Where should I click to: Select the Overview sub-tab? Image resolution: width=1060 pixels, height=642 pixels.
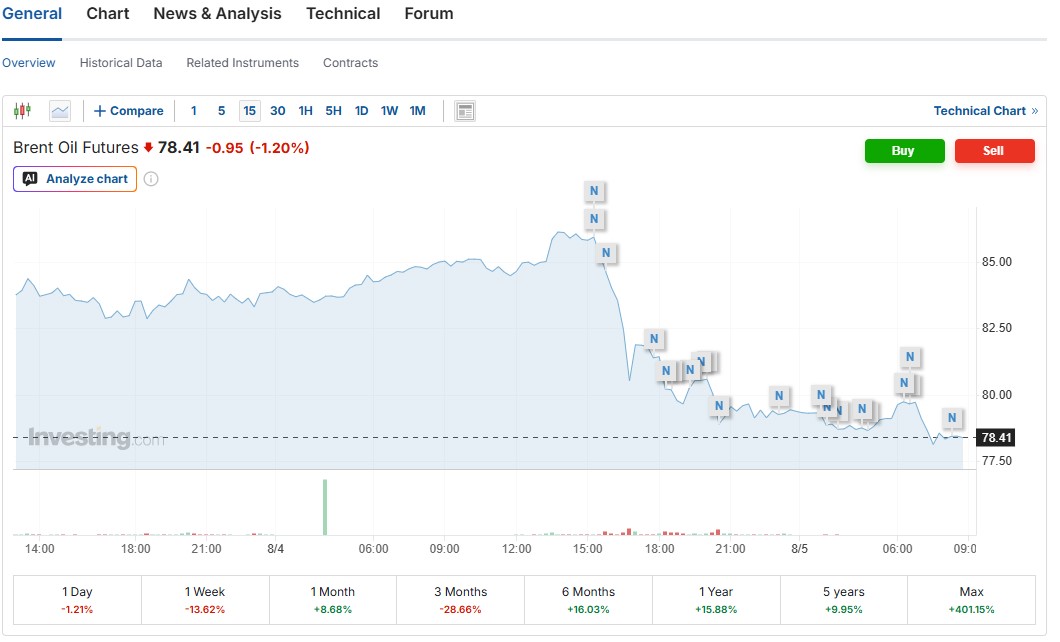(x=28, y=63)
